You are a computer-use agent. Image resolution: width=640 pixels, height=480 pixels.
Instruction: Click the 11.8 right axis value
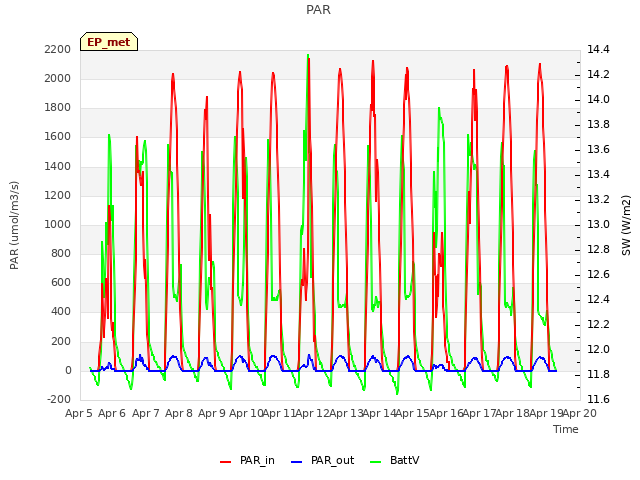coord(598,374)
